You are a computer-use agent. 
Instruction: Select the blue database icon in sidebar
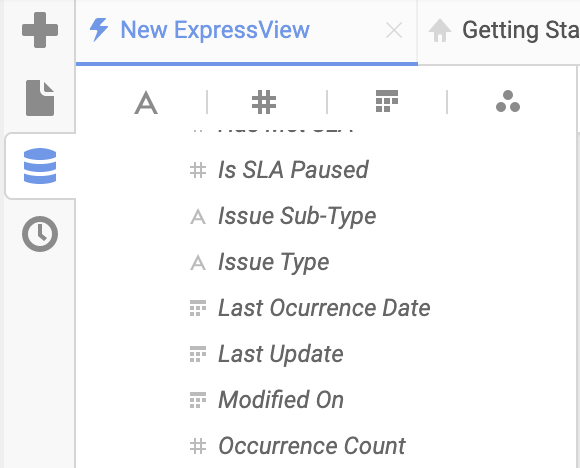coord(40,166)
